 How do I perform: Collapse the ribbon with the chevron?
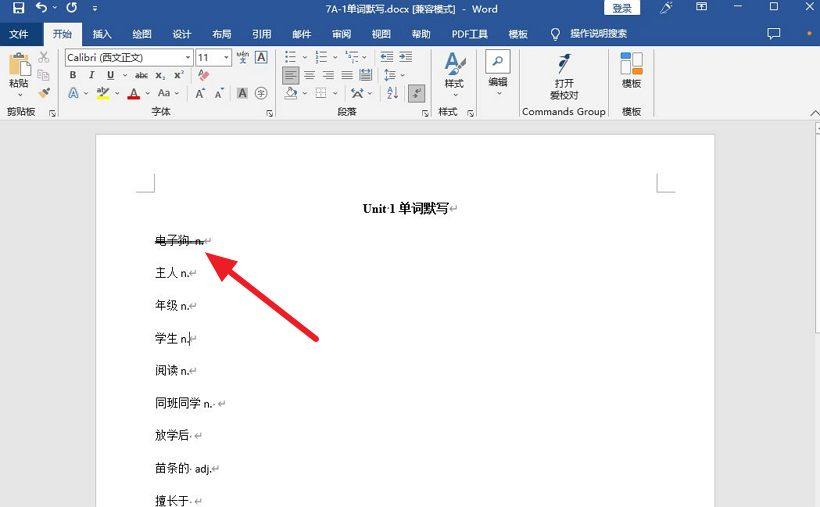[814, 112]
